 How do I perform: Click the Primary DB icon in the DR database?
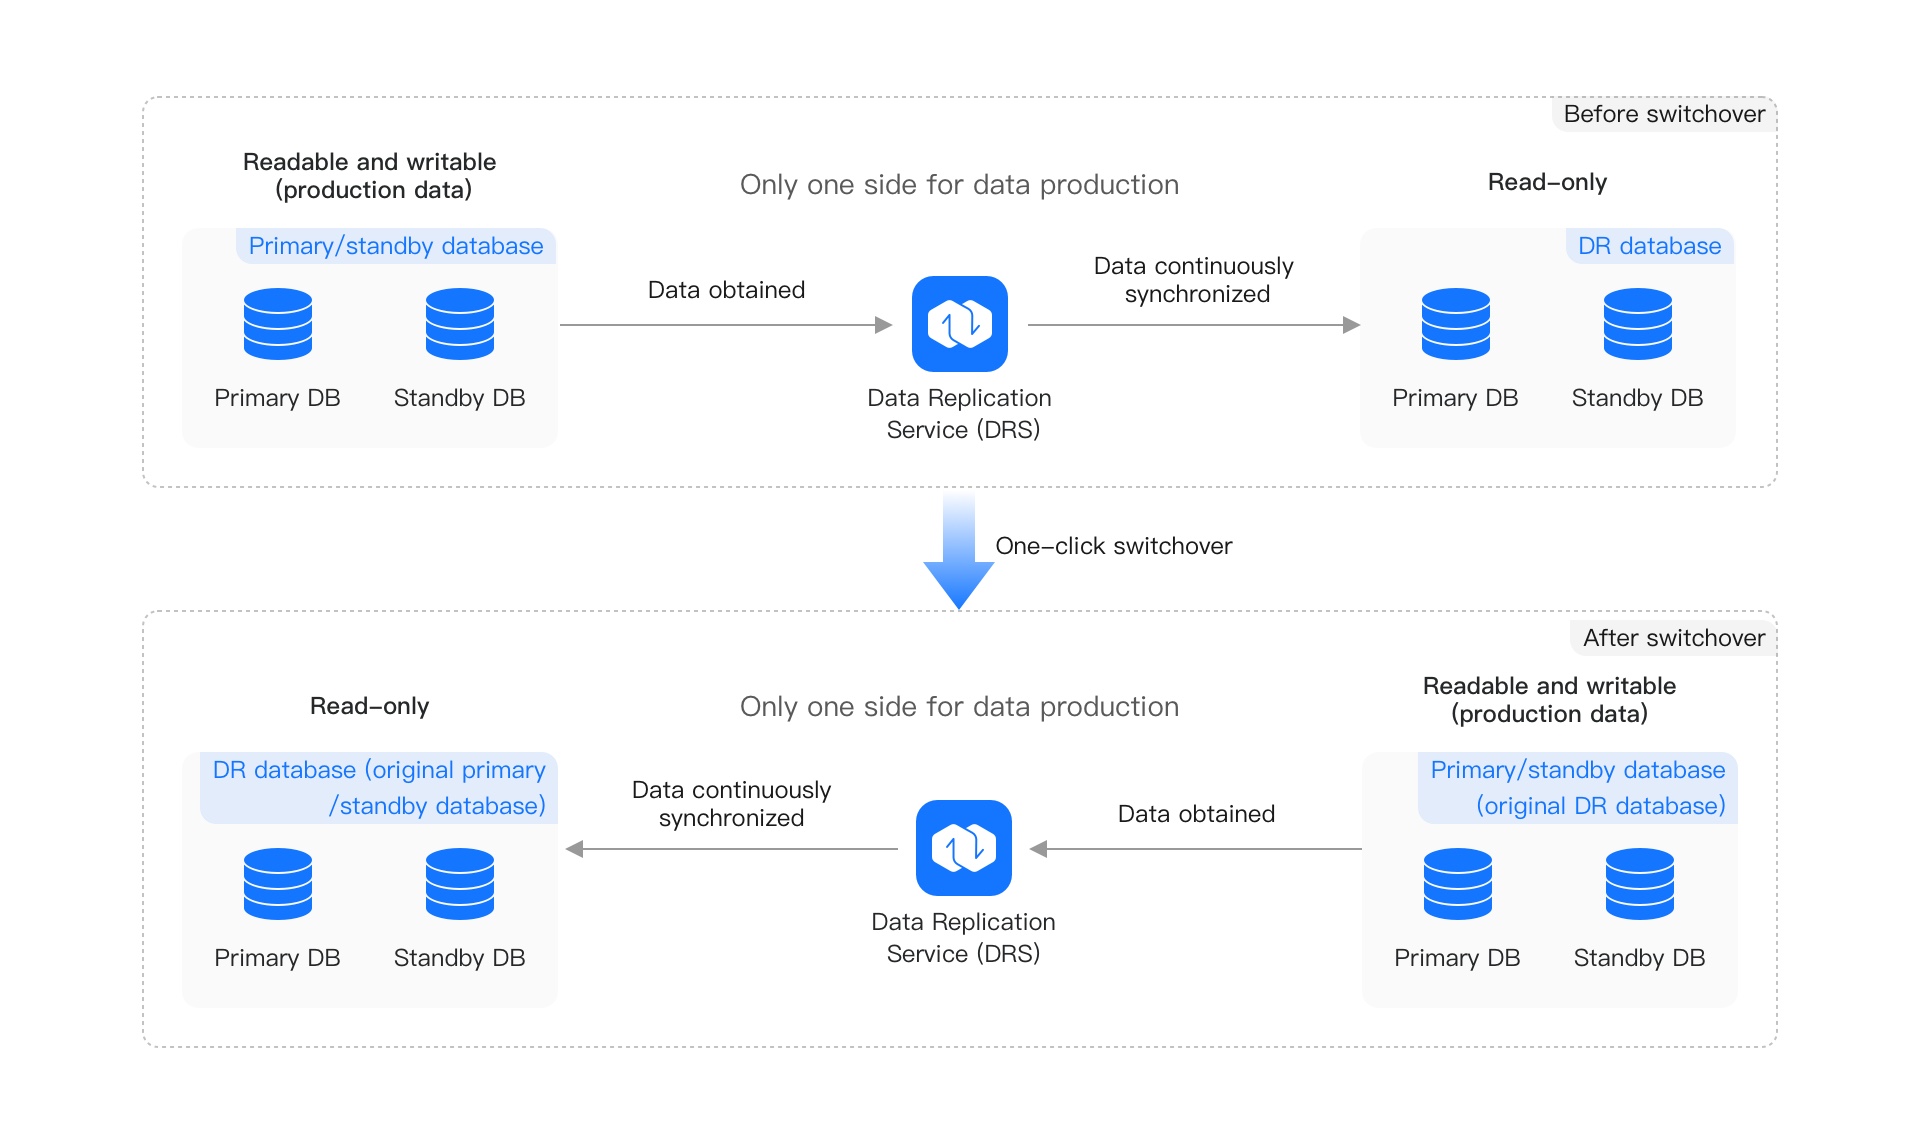1456,324
